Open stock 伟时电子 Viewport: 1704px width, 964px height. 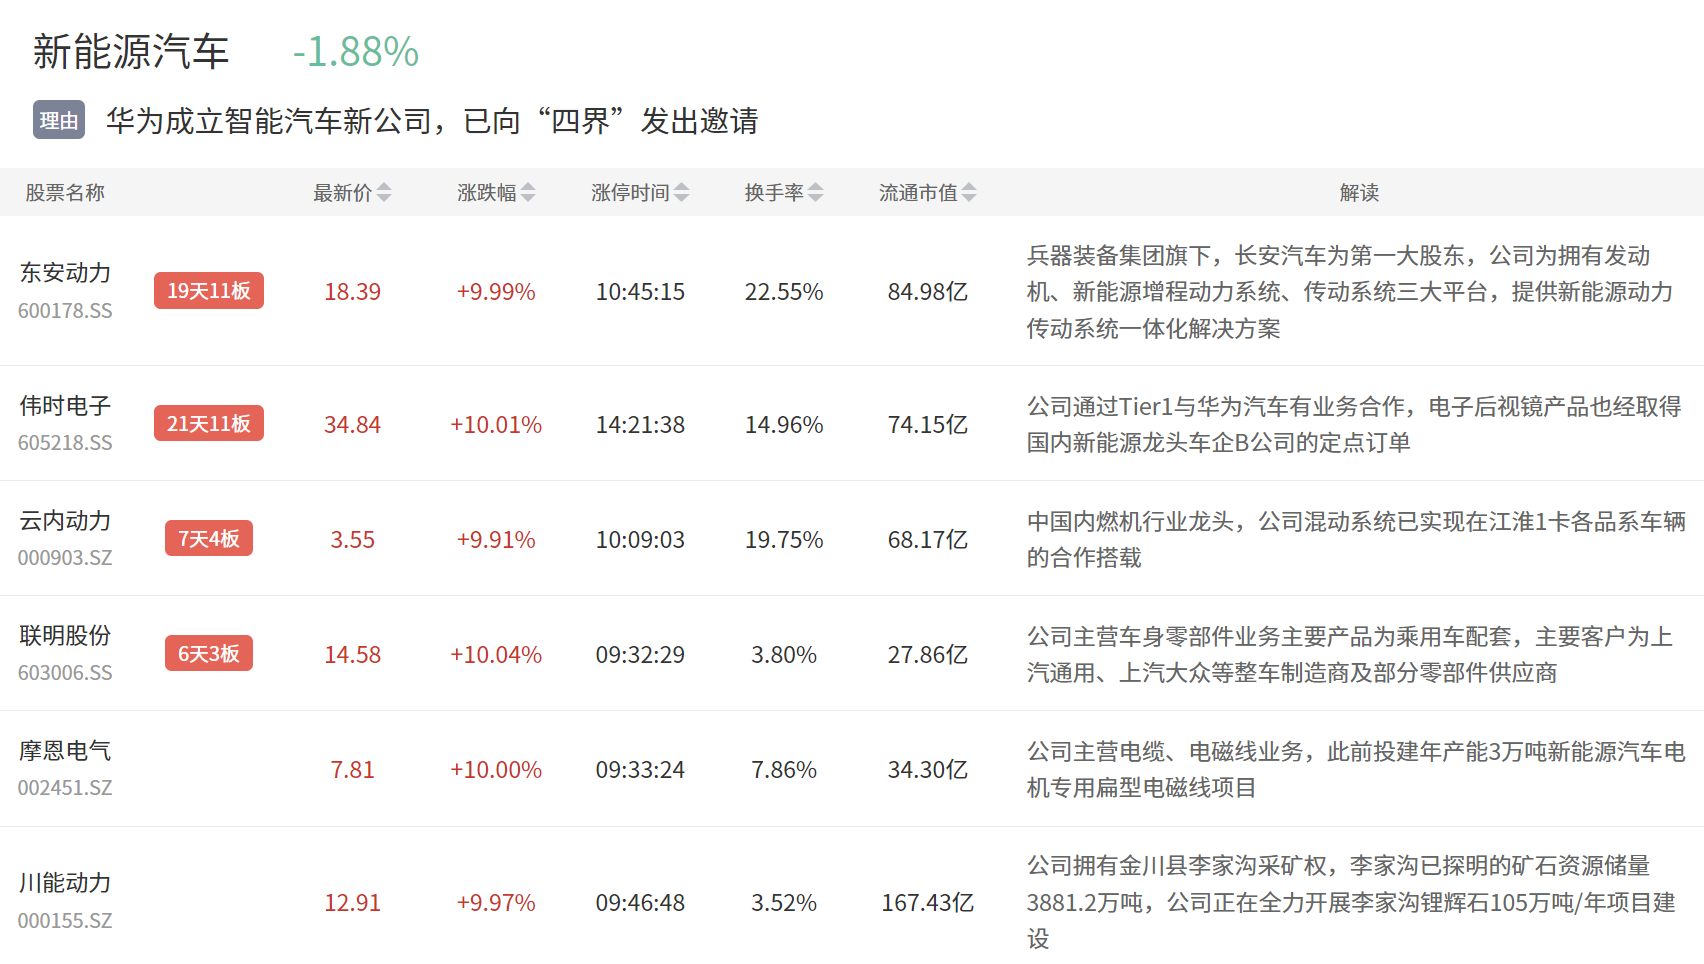[65, 406]
